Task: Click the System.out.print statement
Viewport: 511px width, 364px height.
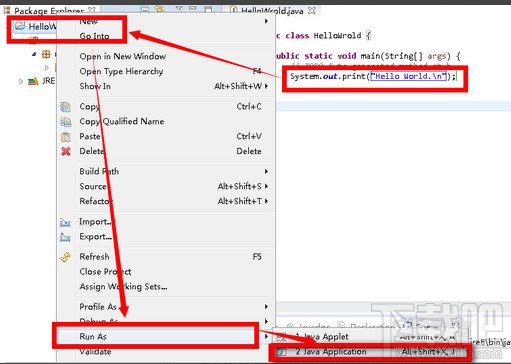Action: click(373, 76)
